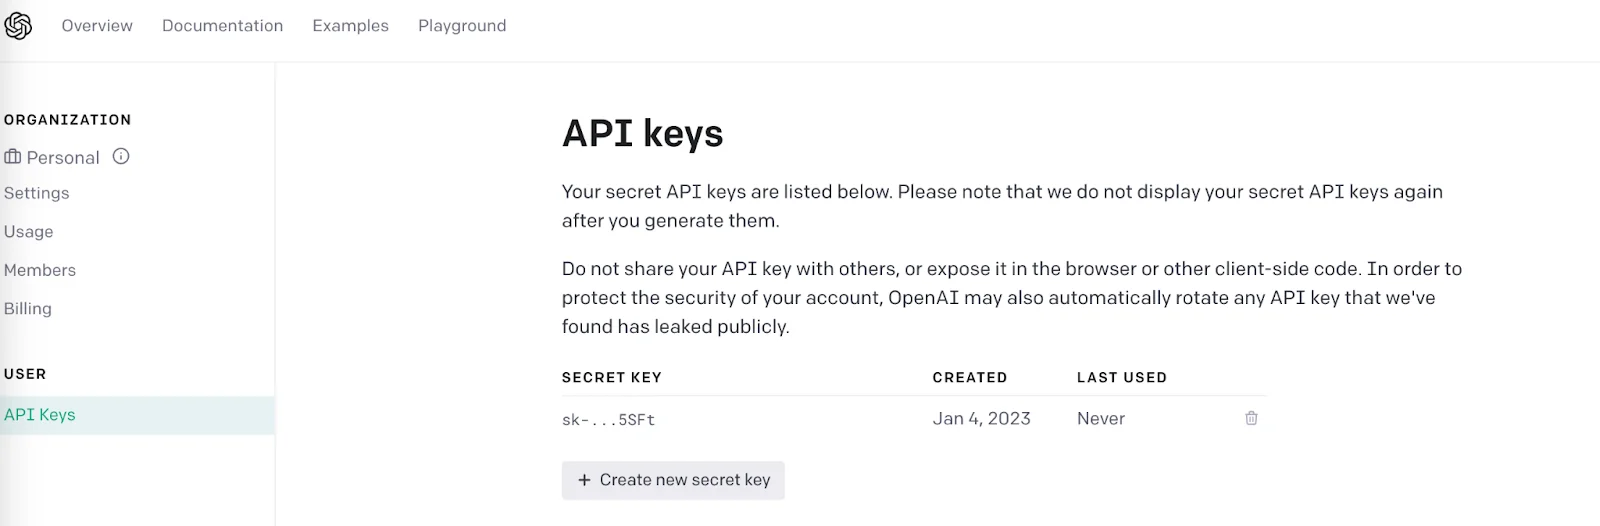The width and height of the screenshot is (1600, 526).
Task: Open the Overview page
Action: coord(97,26)
